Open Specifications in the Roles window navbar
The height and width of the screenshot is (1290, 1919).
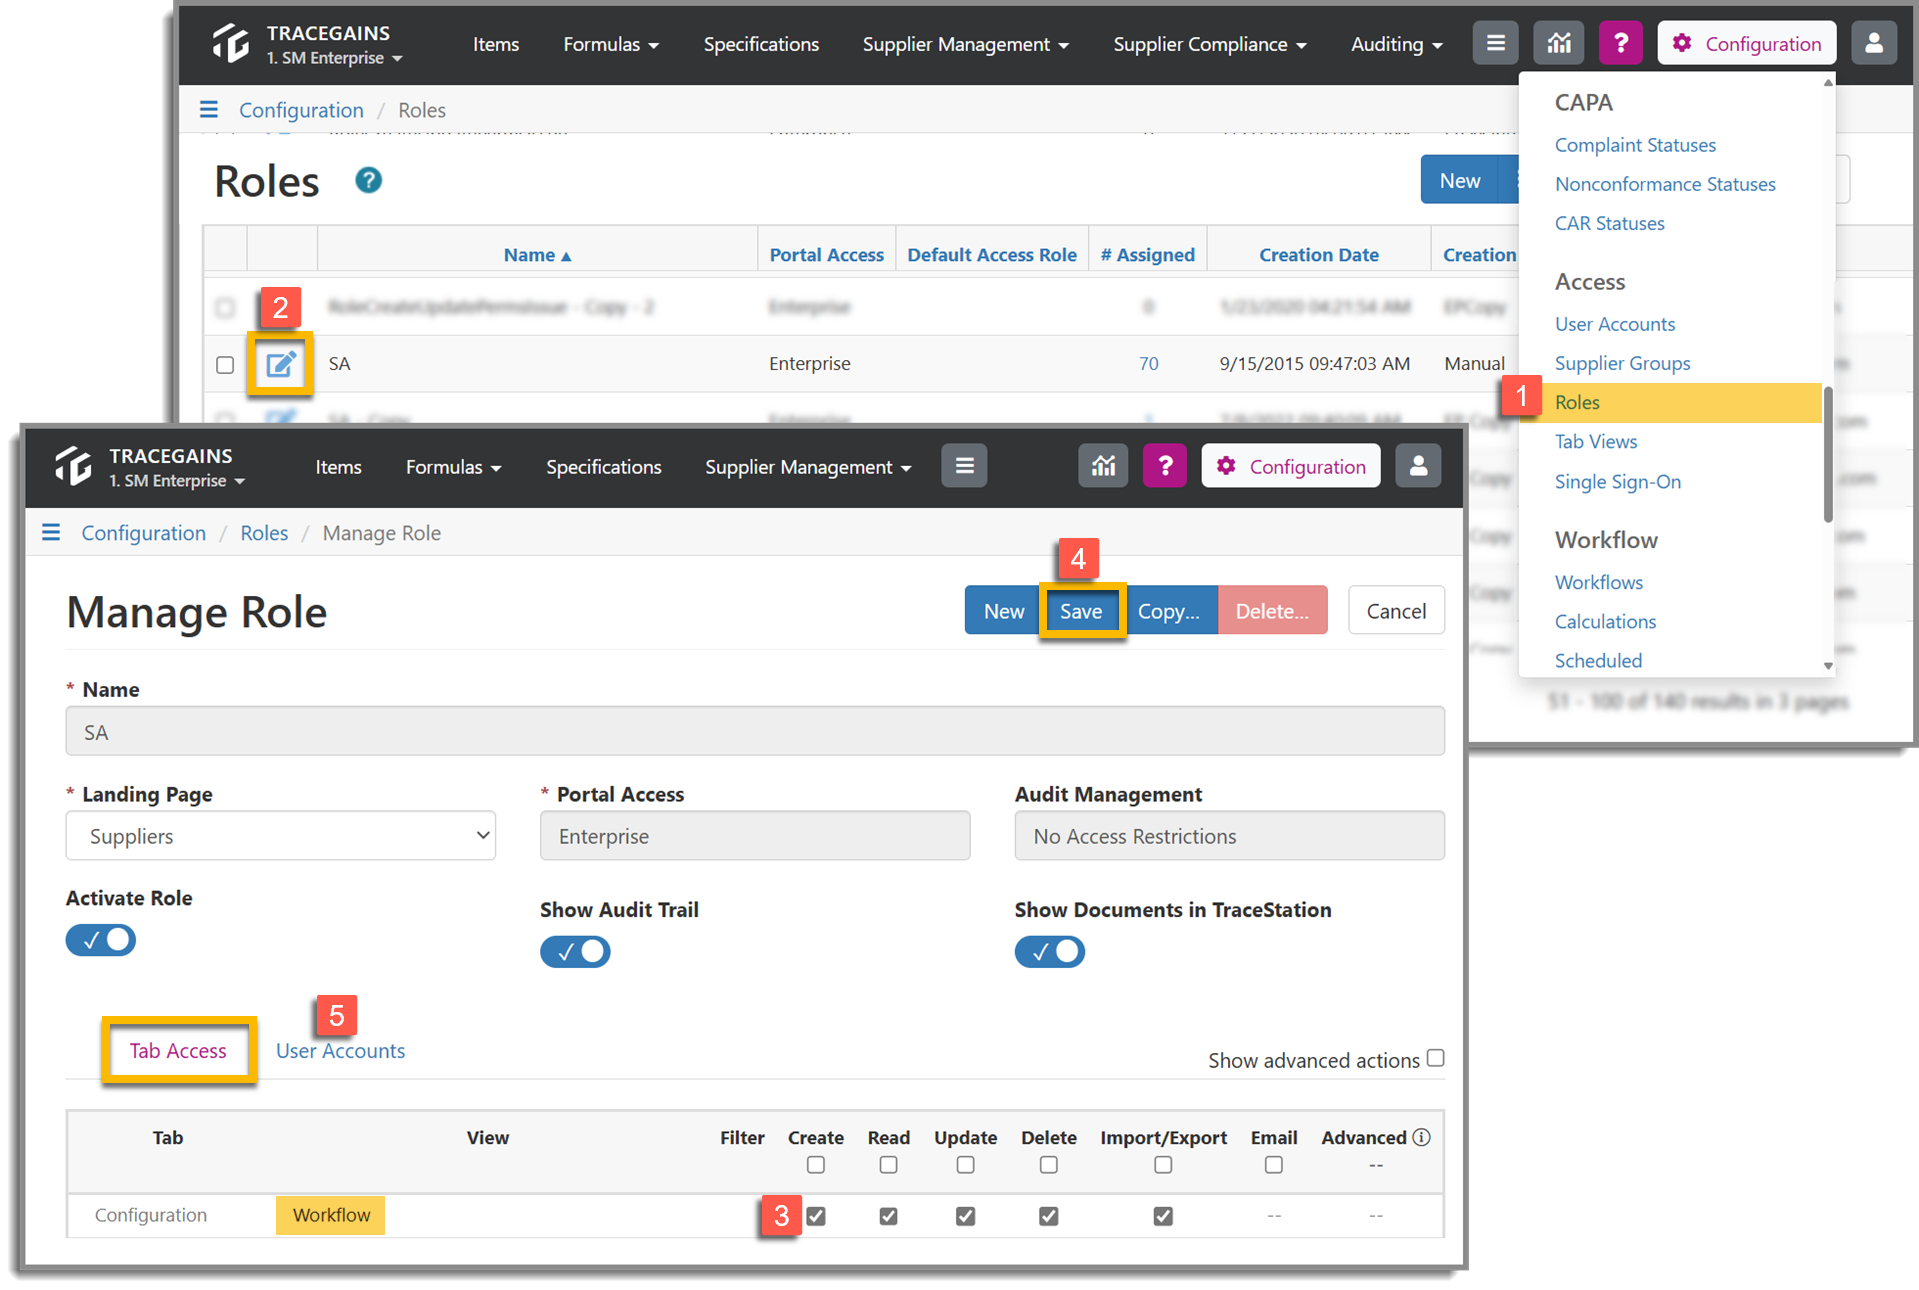point(761,44)
